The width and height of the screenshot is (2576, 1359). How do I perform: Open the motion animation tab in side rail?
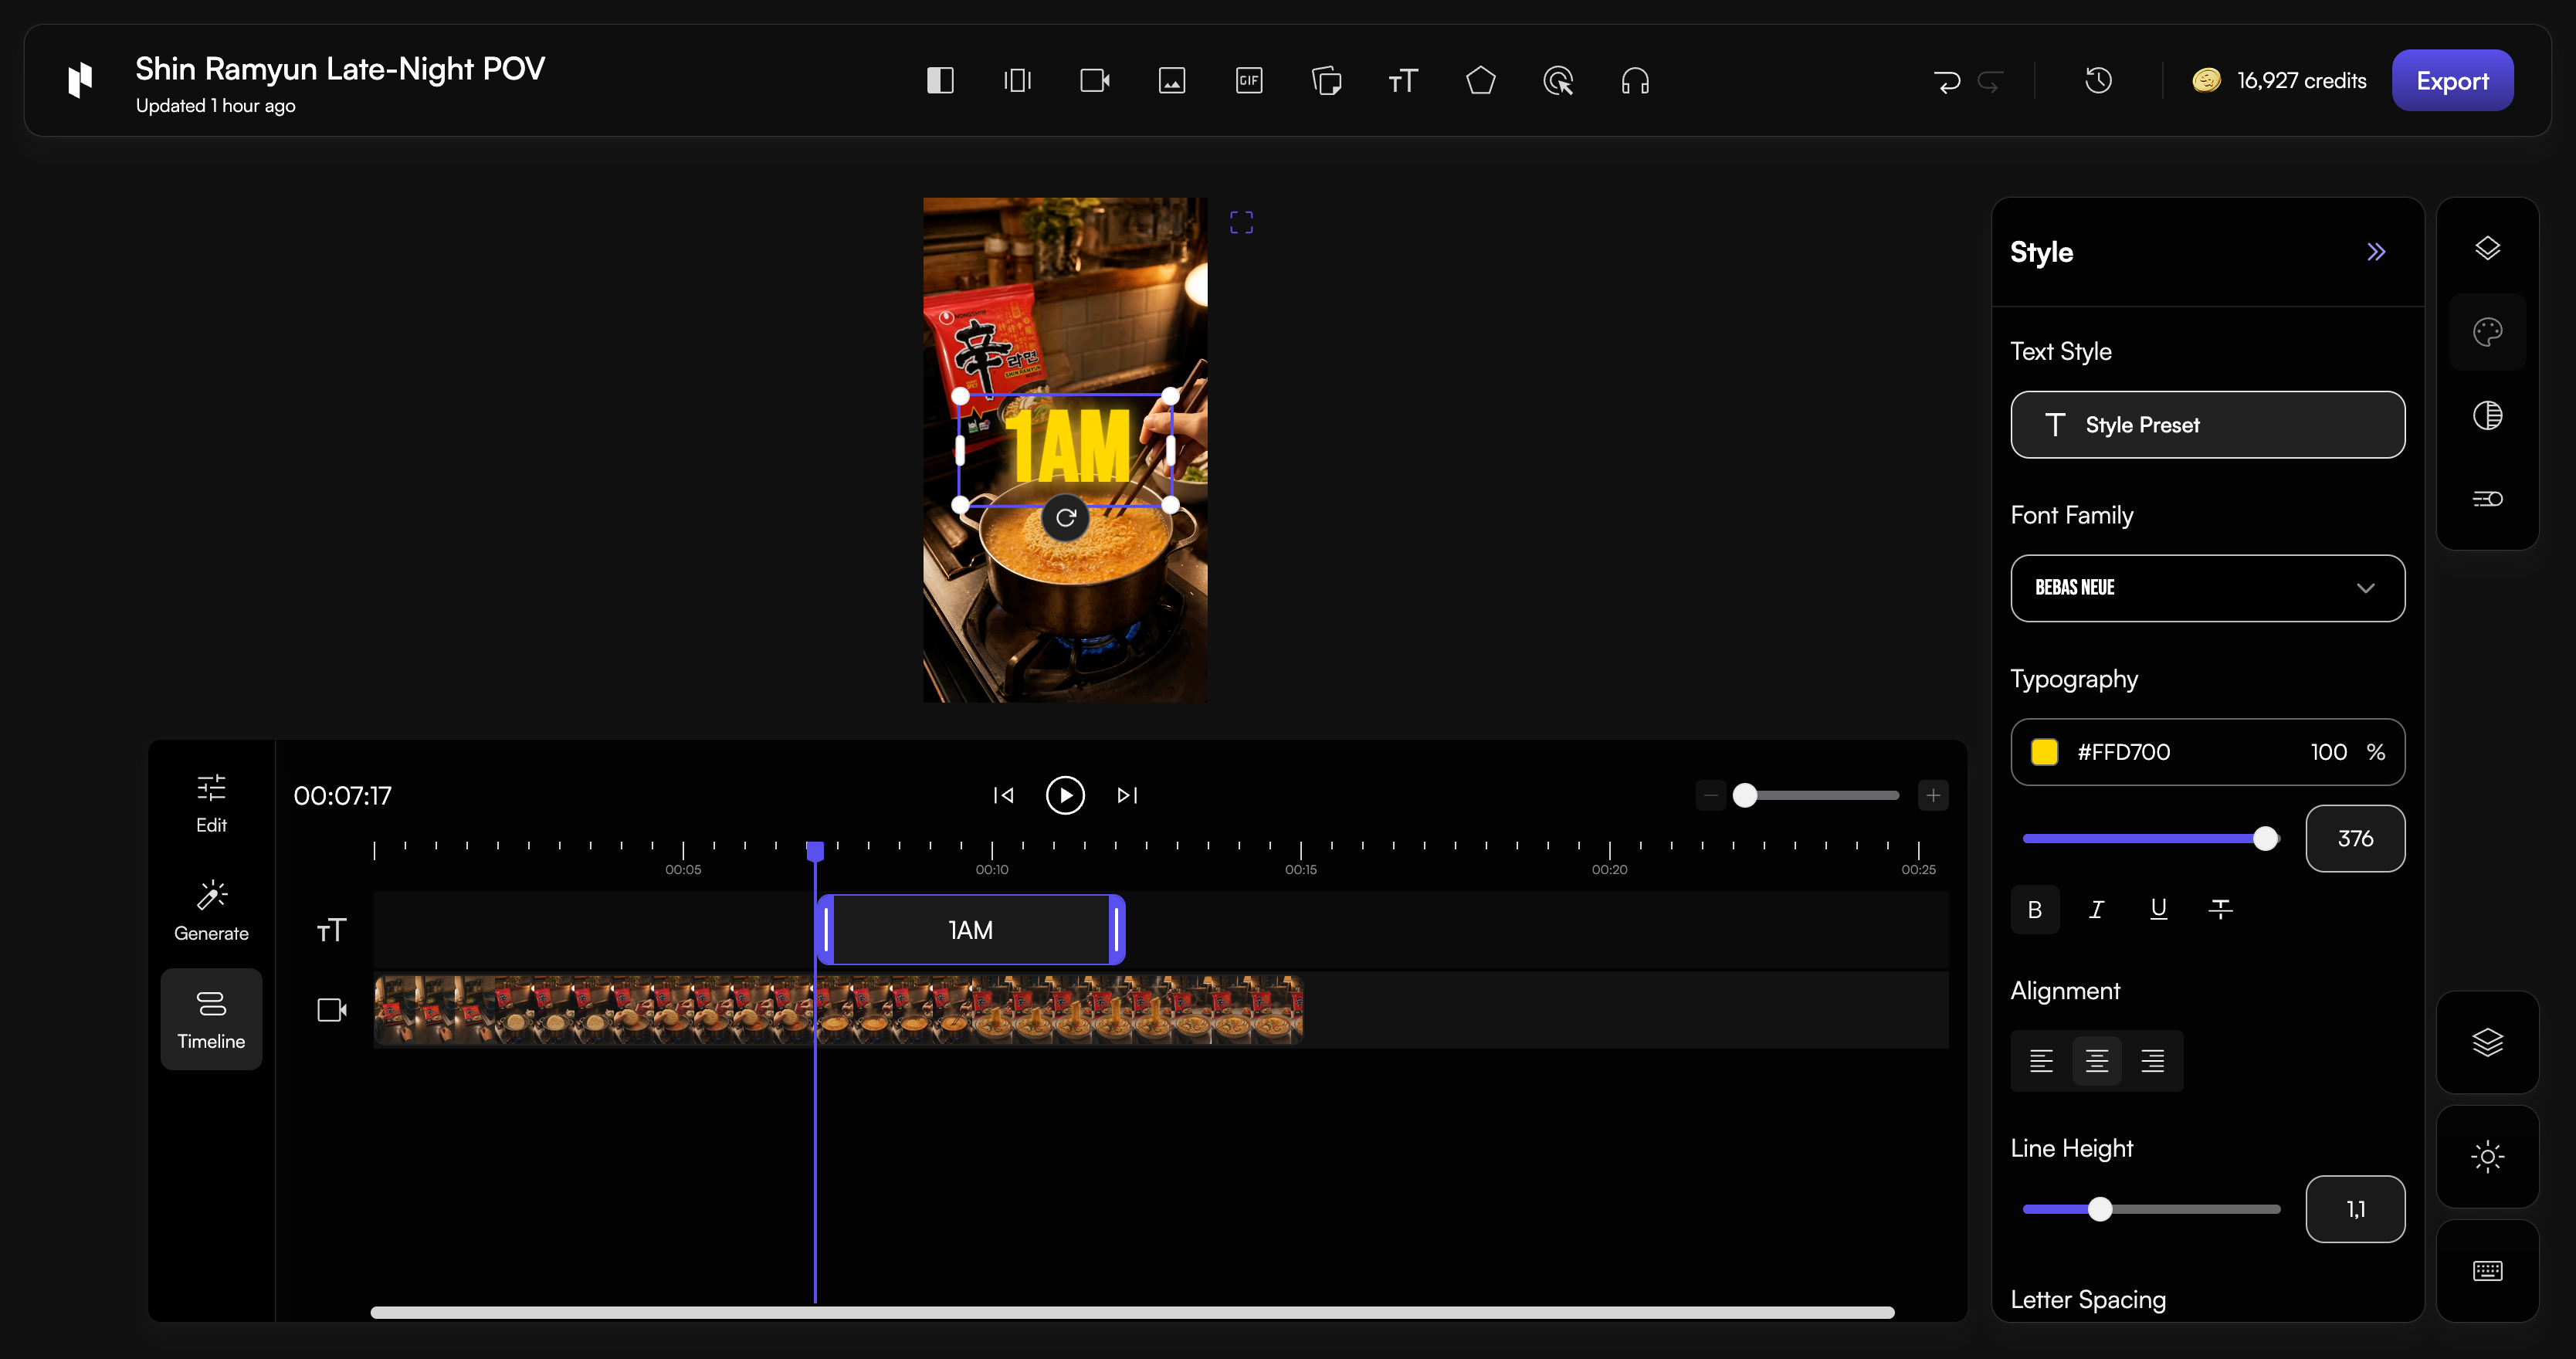(2487, 498)
